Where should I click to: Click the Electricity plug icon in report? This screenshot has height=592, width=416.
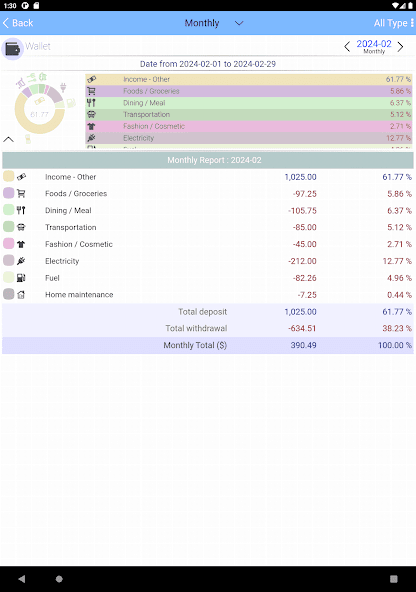tap(21, 261)
